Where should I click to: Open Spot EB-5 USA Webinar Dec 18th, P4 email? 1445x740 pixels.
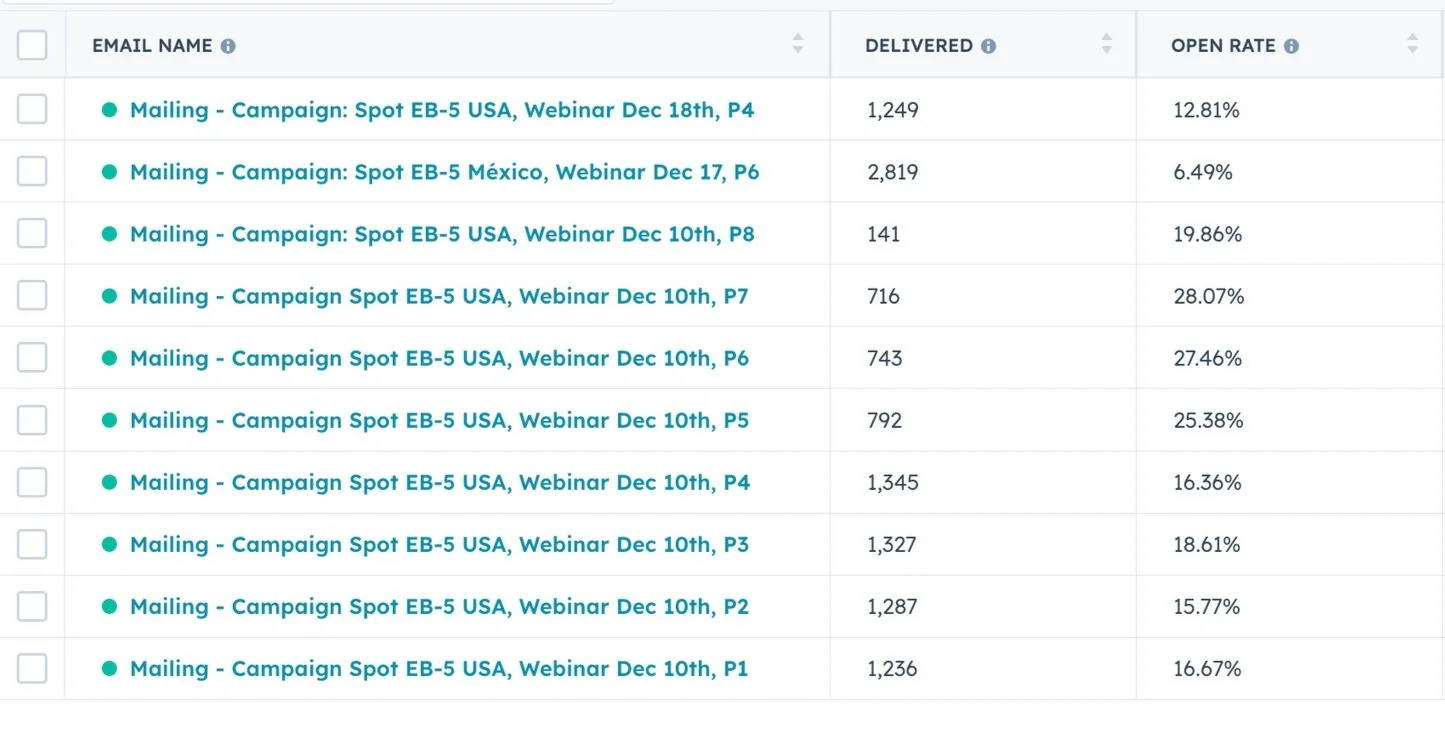tap(442, 110)
